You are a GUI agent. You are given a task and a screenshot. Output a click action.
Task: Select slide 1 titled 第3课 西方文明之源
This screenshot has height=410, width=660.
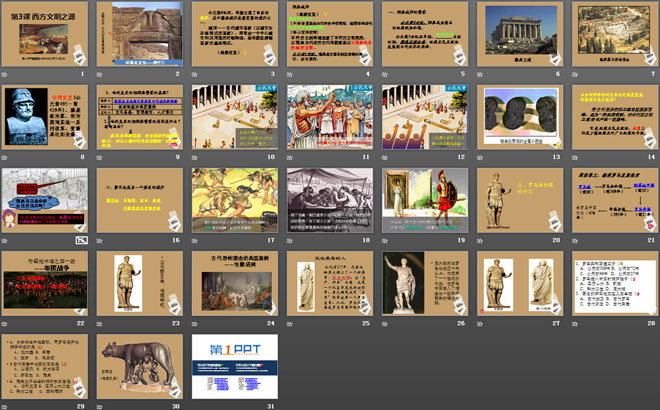coord(45,34)
